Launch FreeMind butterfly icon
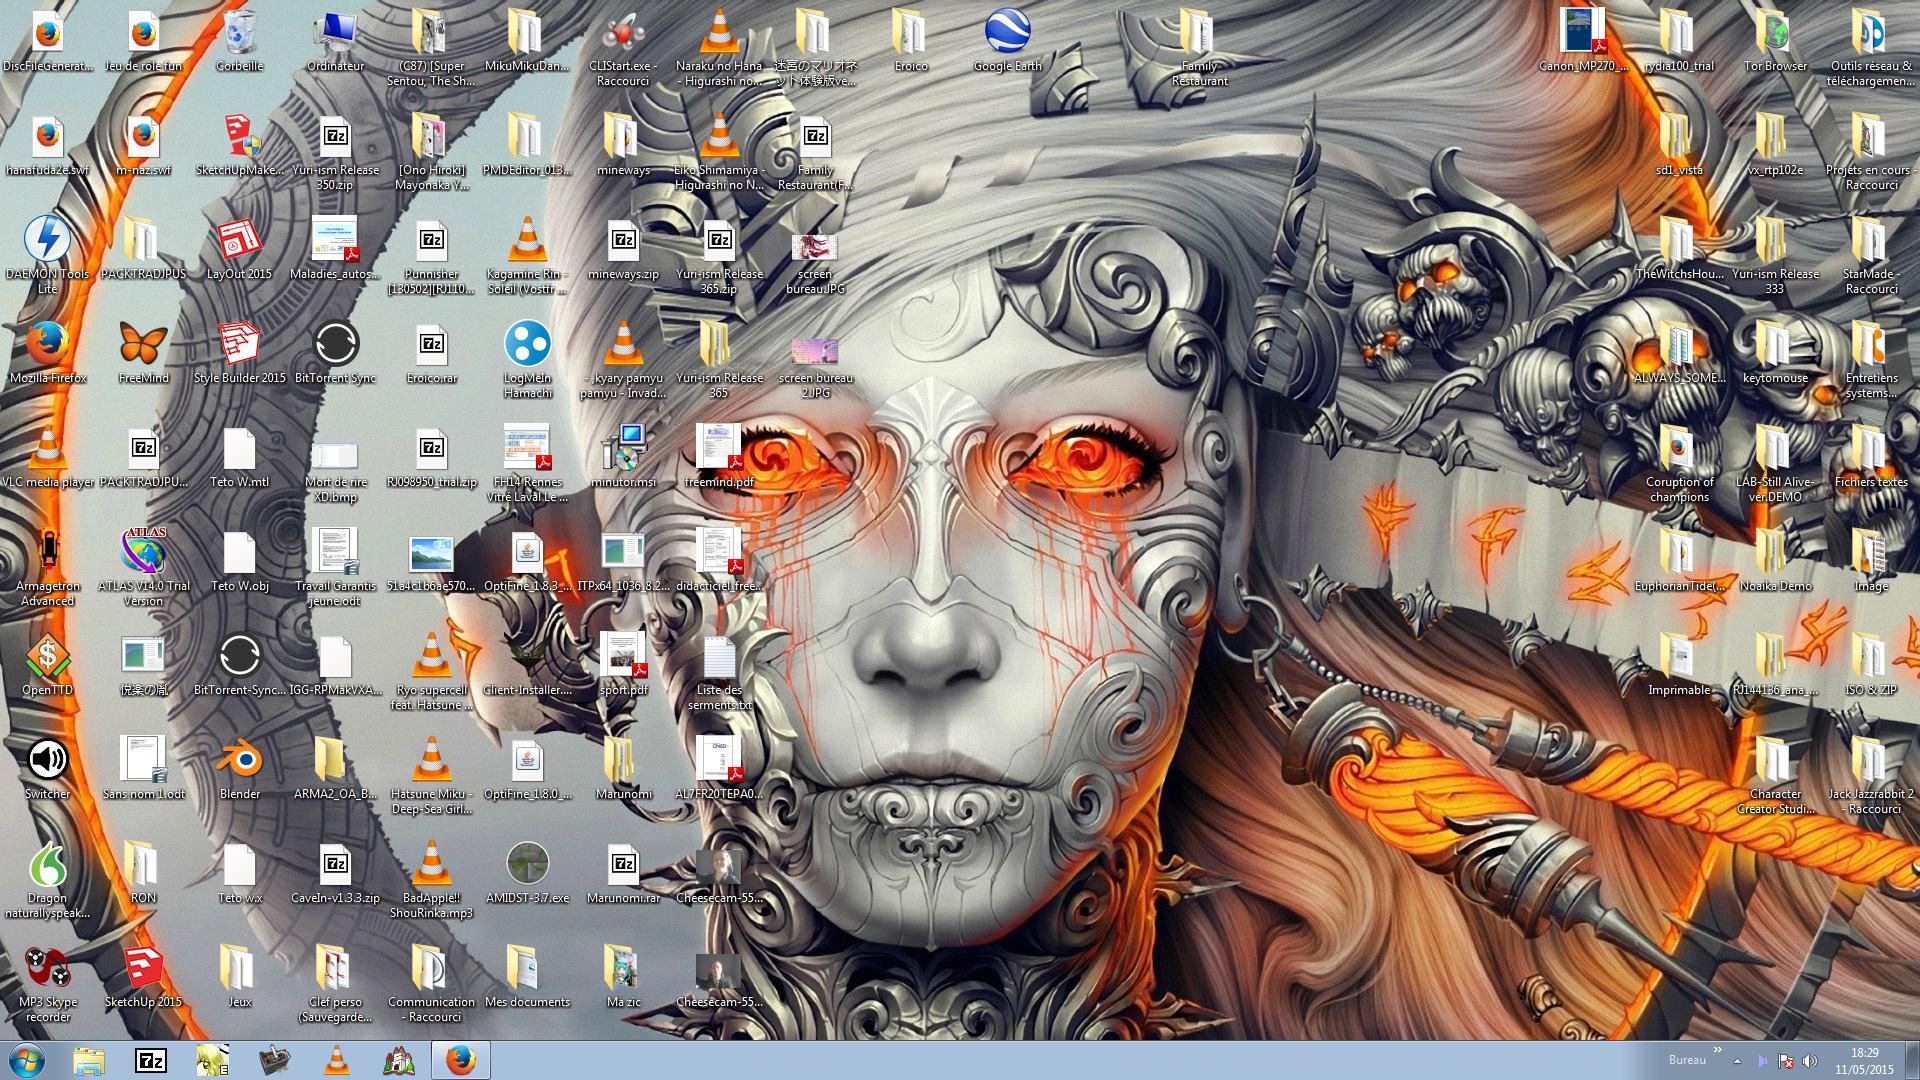This screenshot has height=1080, width=1920. point(143,352)
